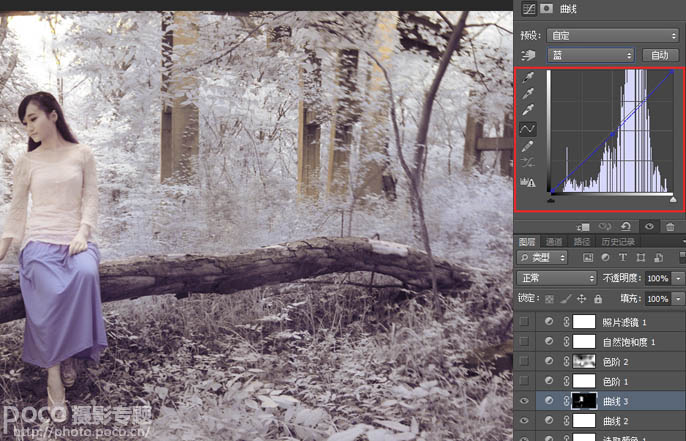Click the top-right endpoint of the curve

tap(673, 71)
